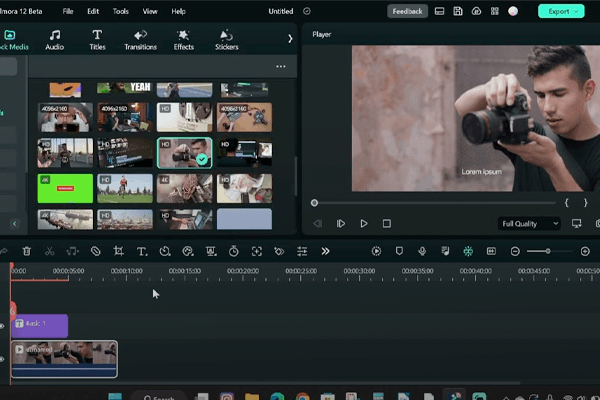Toggle visibility eye of the video track
The image size is (600, 400).
[x=2, y=358]
